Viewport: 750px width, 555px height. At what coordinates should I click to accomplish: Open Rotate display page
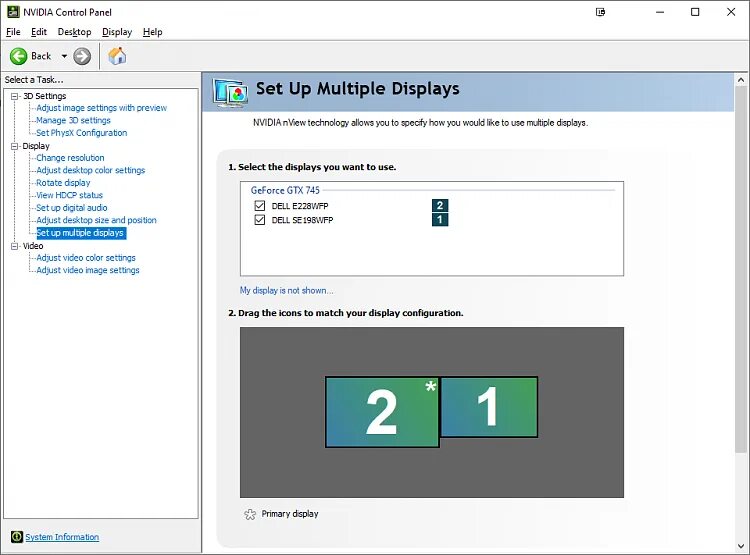63,183
